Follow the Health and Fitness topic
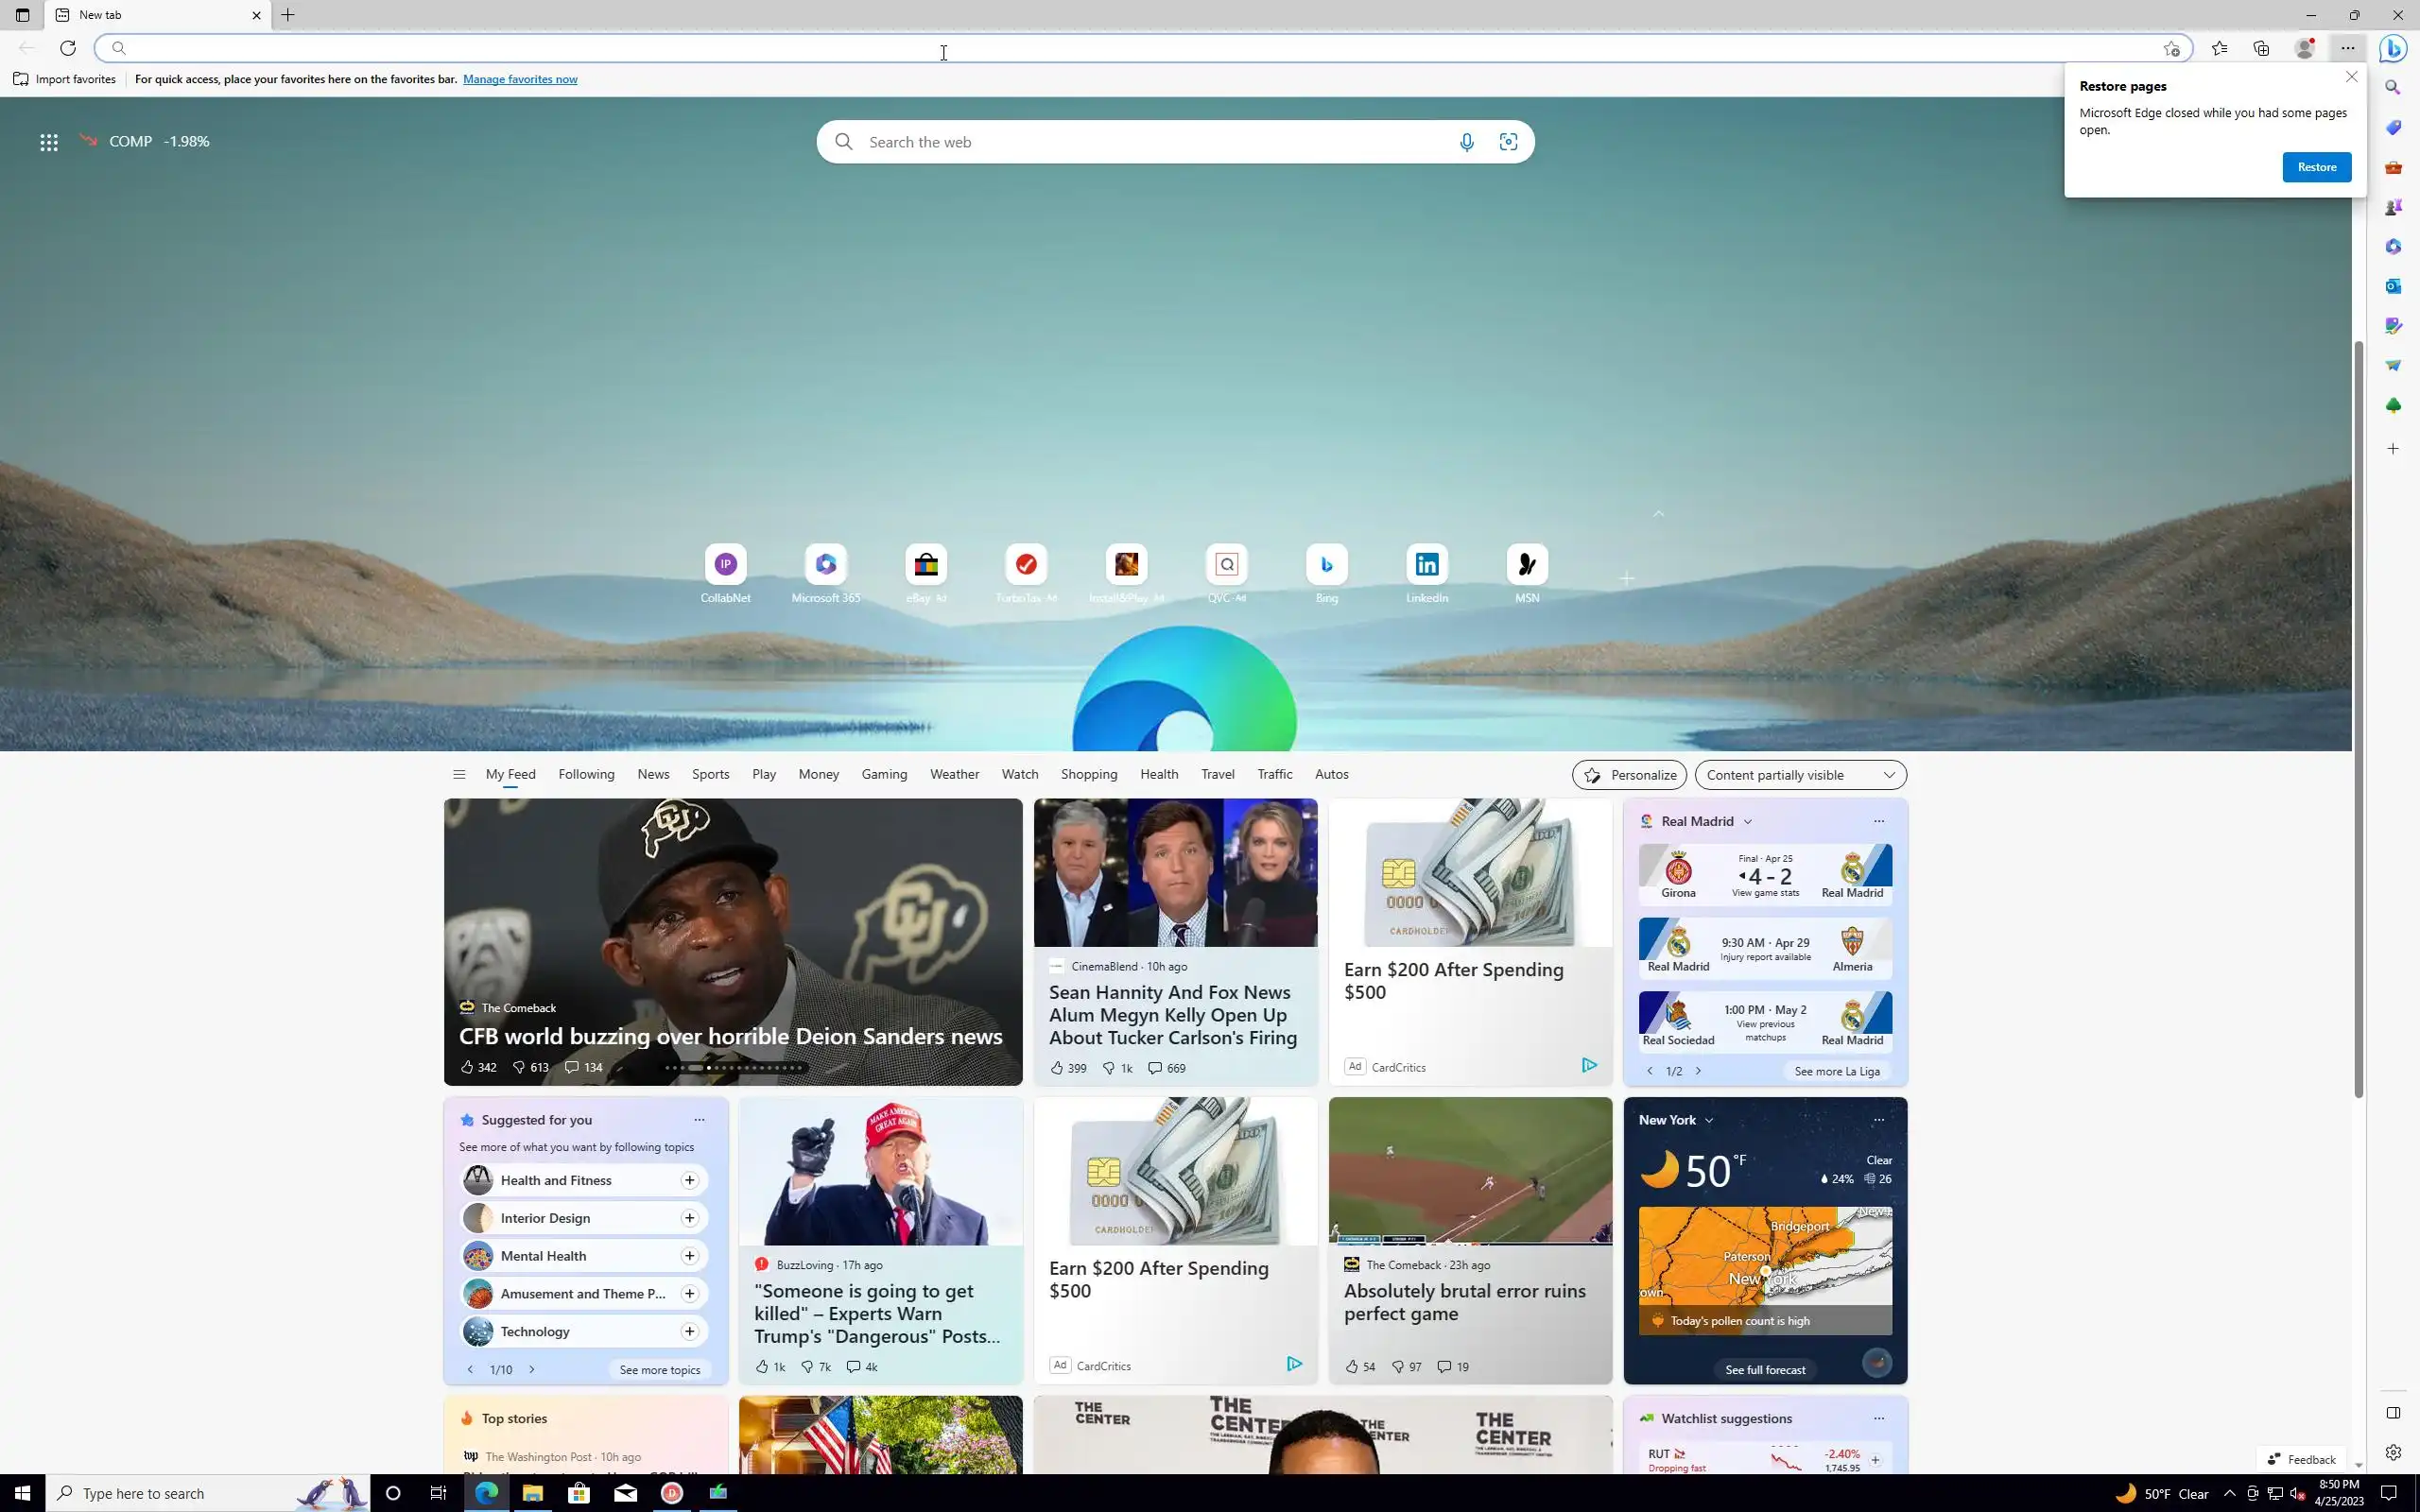The image size is (2420, 1512). (689, 1180)
